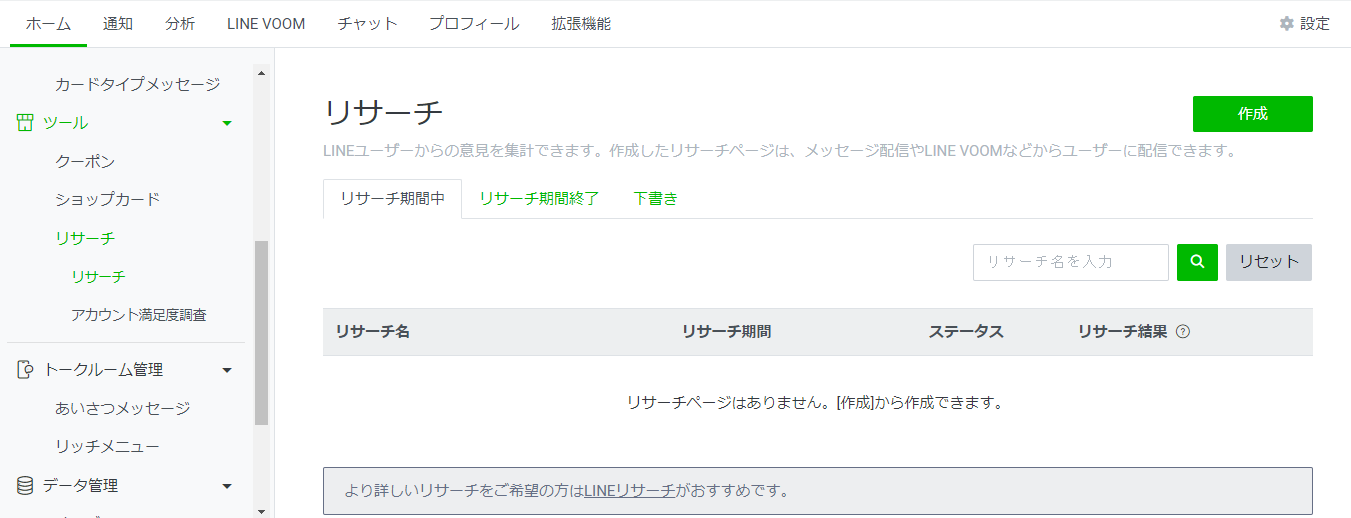Switch to the 下書き tab
The image size is (1351, 518).
point(656,198)
